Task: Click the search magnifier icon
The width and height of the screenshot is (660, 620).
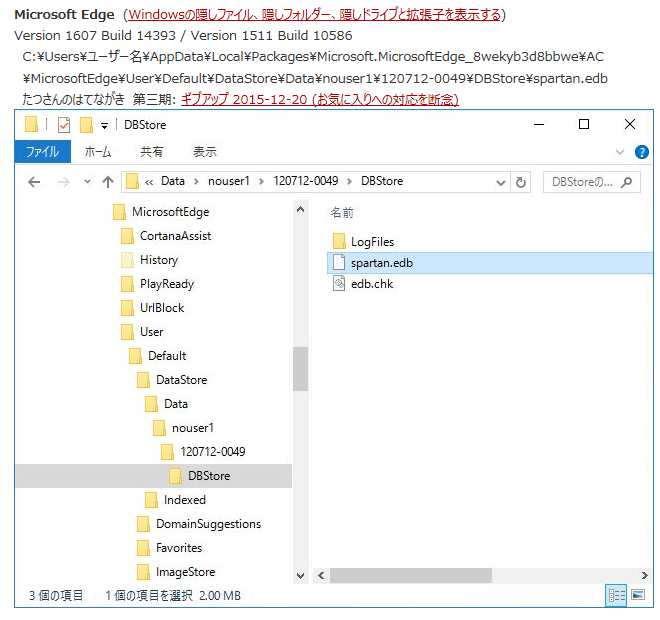Action: pyautogui.click(x=626, y=182)
